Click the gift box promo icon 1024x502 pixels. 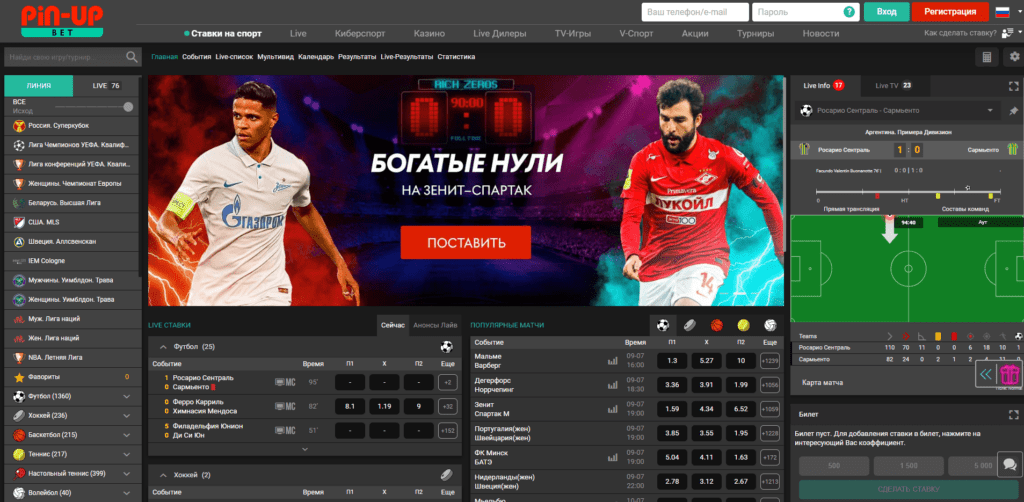1010,375
